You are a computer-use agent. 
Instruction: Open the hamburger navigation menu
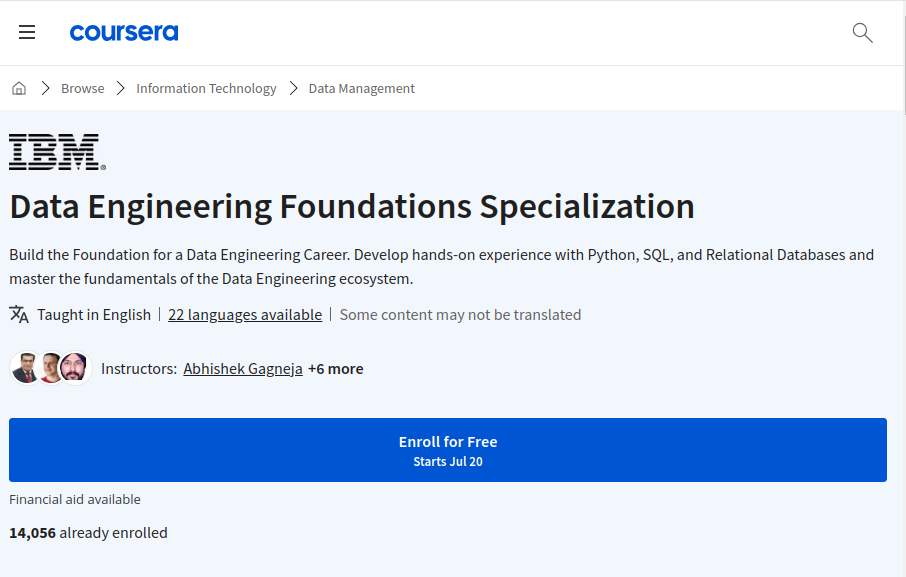click(x=27, y=31)
